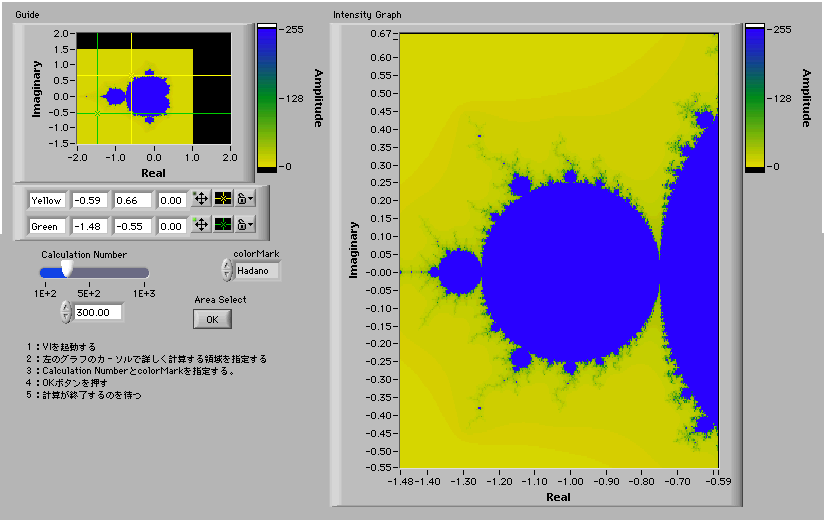
Task: Click the 1E+2 slider scale label
Action: [x=45, y=294]
